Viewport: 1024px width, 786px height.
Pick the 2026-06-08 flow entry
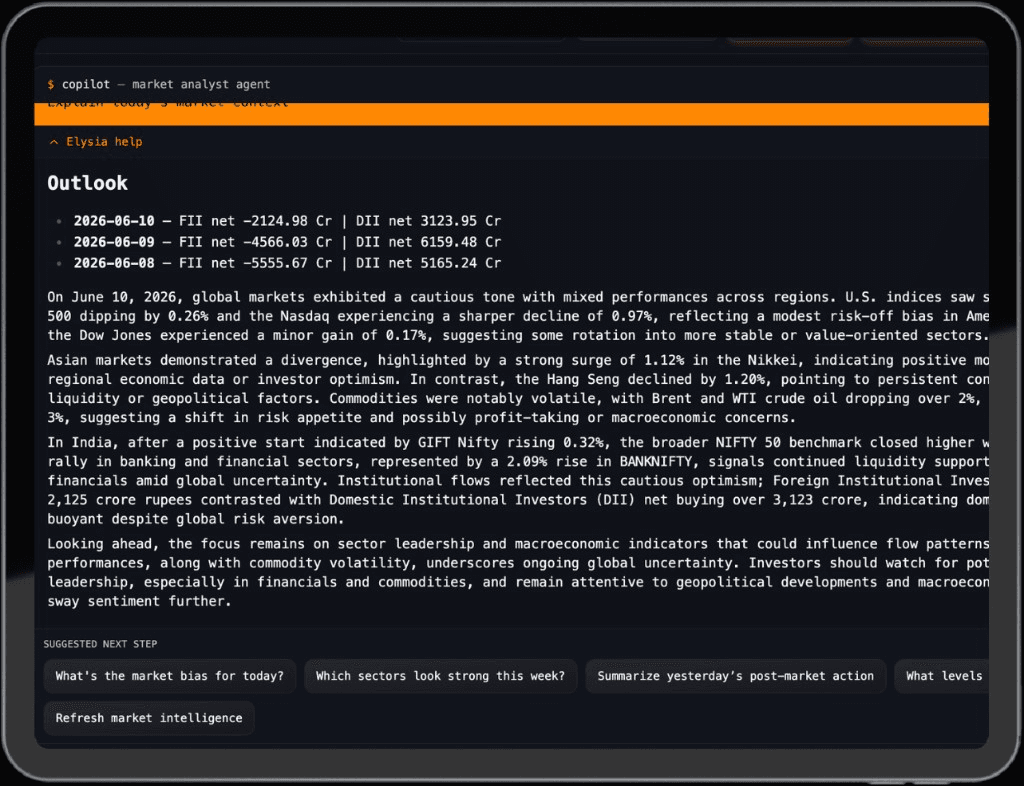[287, 262]
